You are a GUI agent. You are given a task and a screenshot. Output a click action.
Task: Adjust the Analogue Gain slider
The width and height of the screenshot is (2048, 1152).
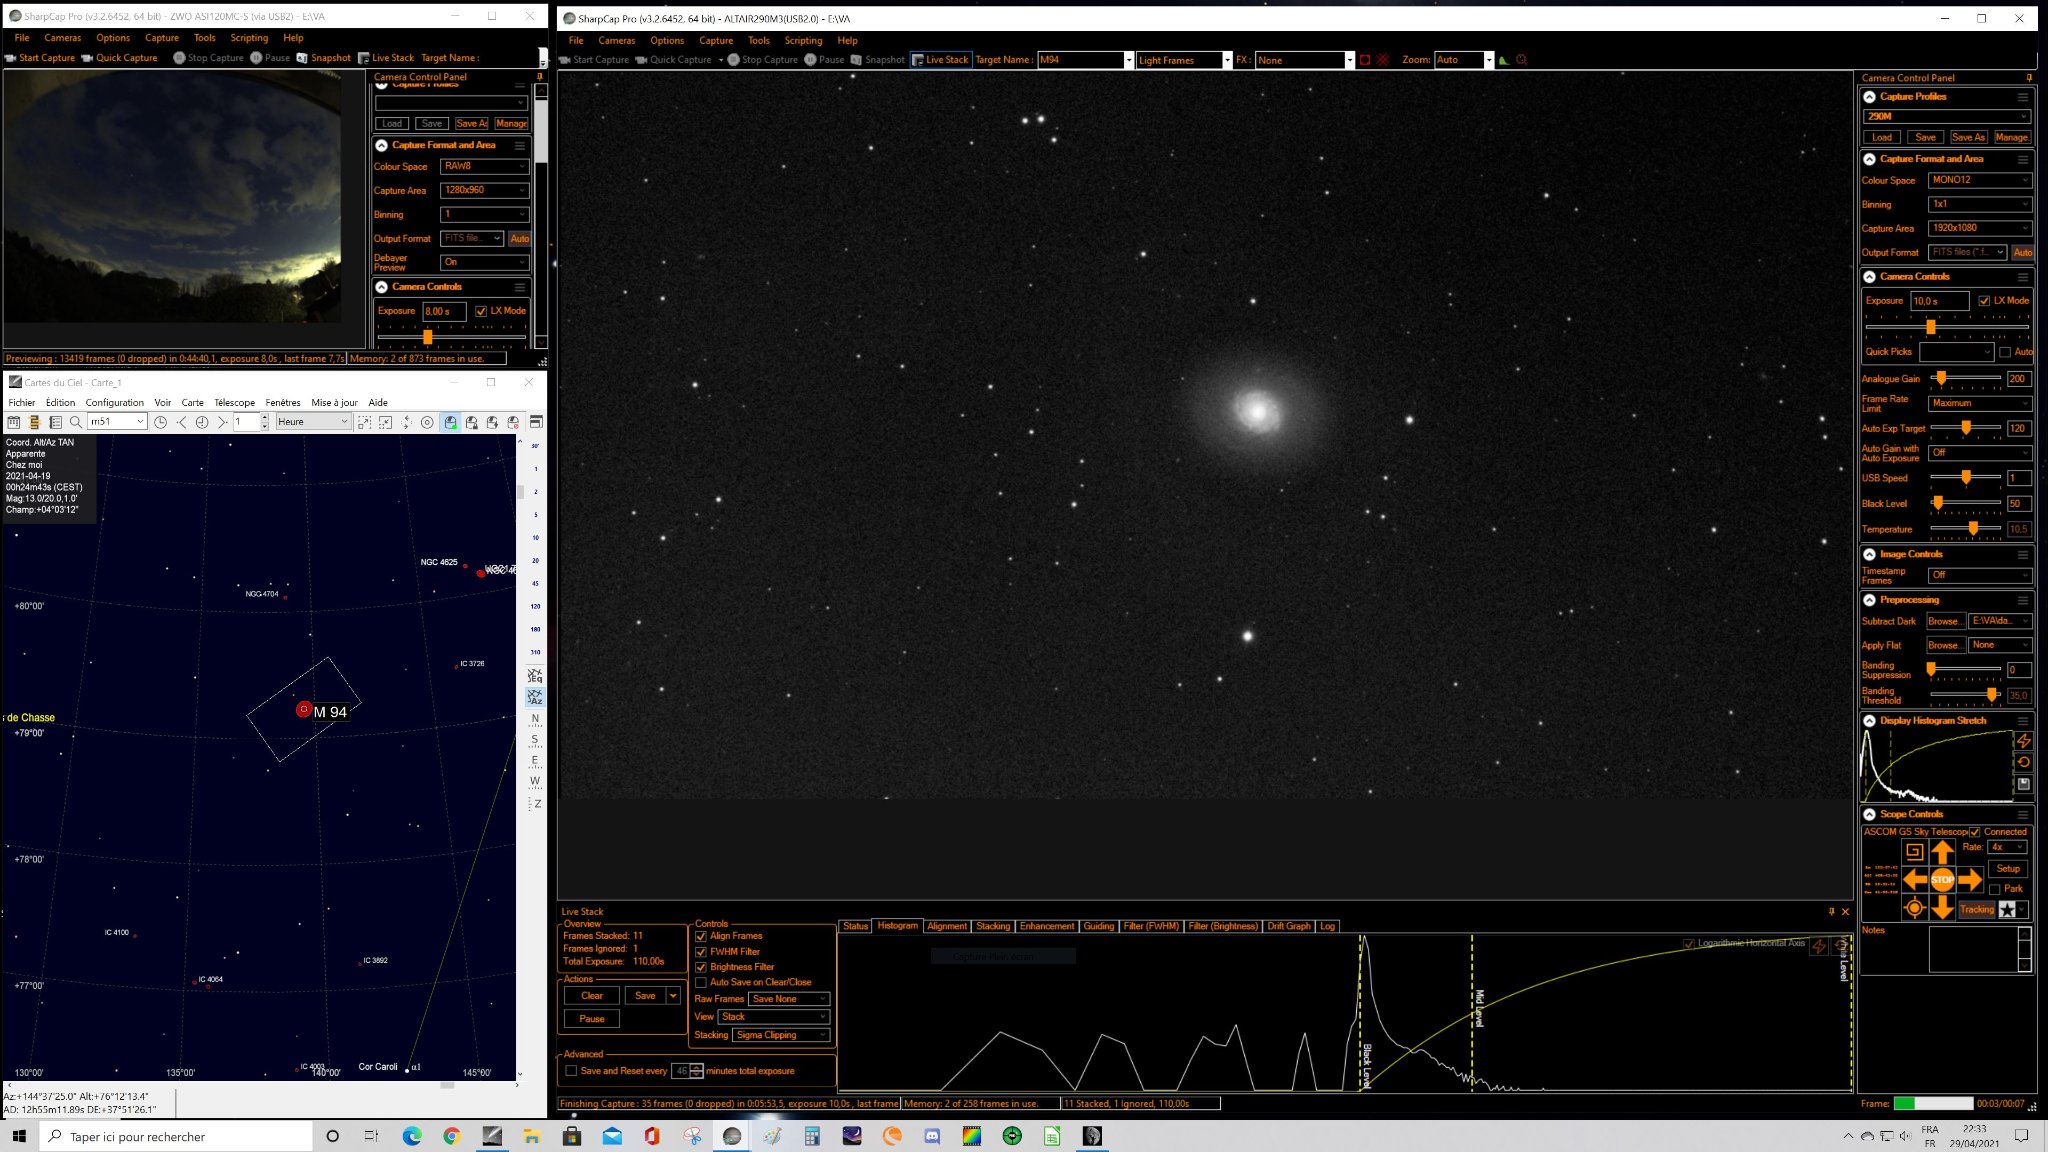(1941, 378)
